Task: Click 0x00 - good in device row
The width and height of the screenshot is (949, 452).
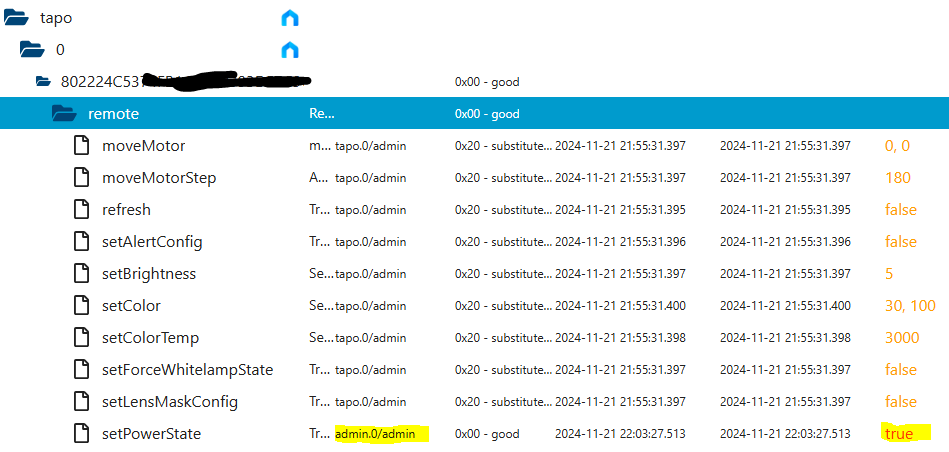Action: 487,82
